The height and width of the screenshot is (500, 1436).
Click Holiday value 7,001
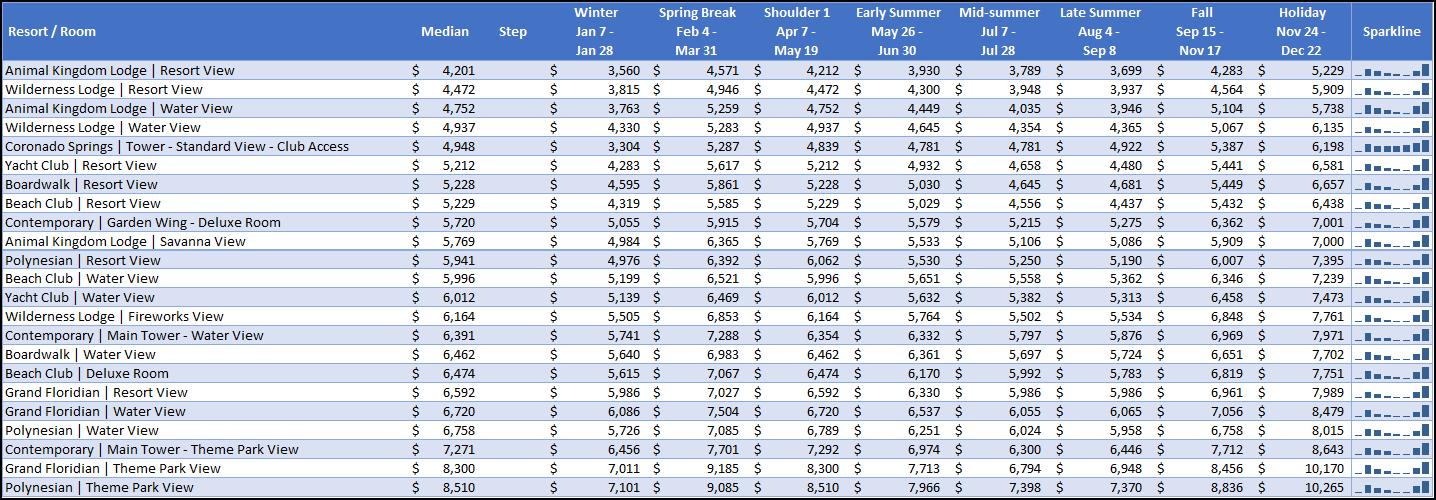(1327, 222)
